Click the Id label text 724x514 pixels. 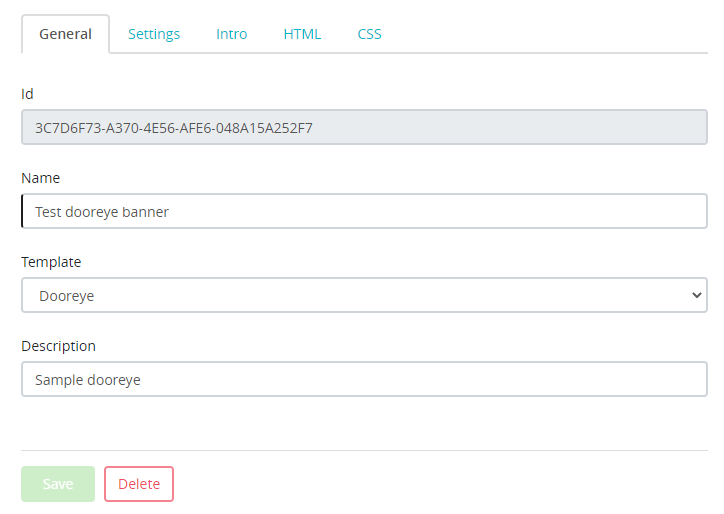27,94
